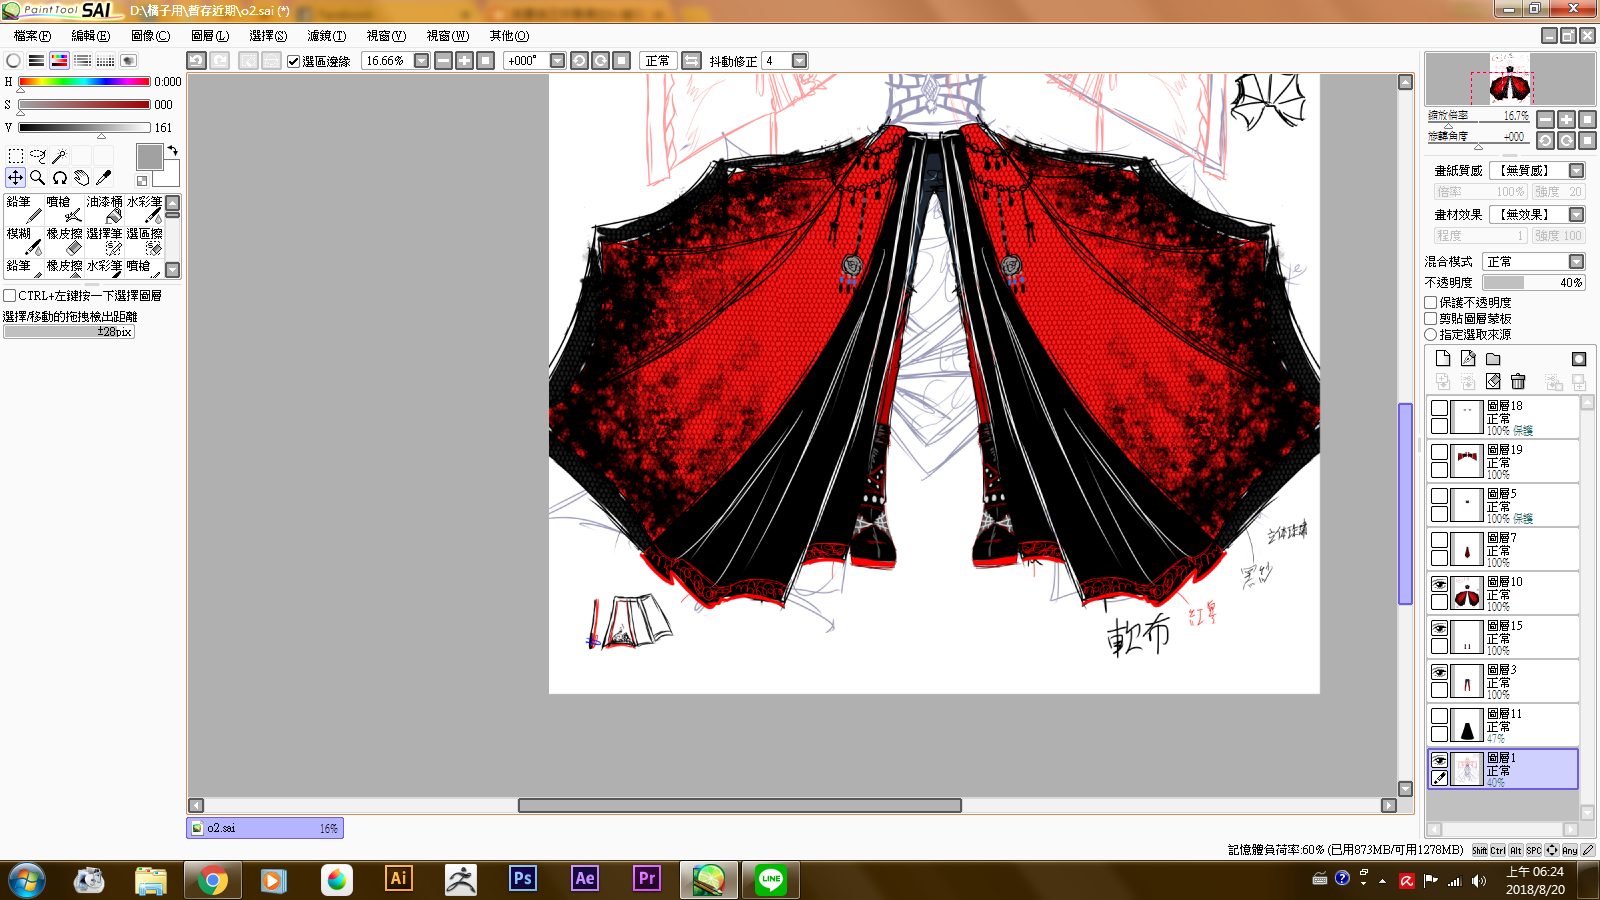Choose the 油漆桶 bucket fill tool
This screenshot has width=1600, height=900.
pos(104,209)
